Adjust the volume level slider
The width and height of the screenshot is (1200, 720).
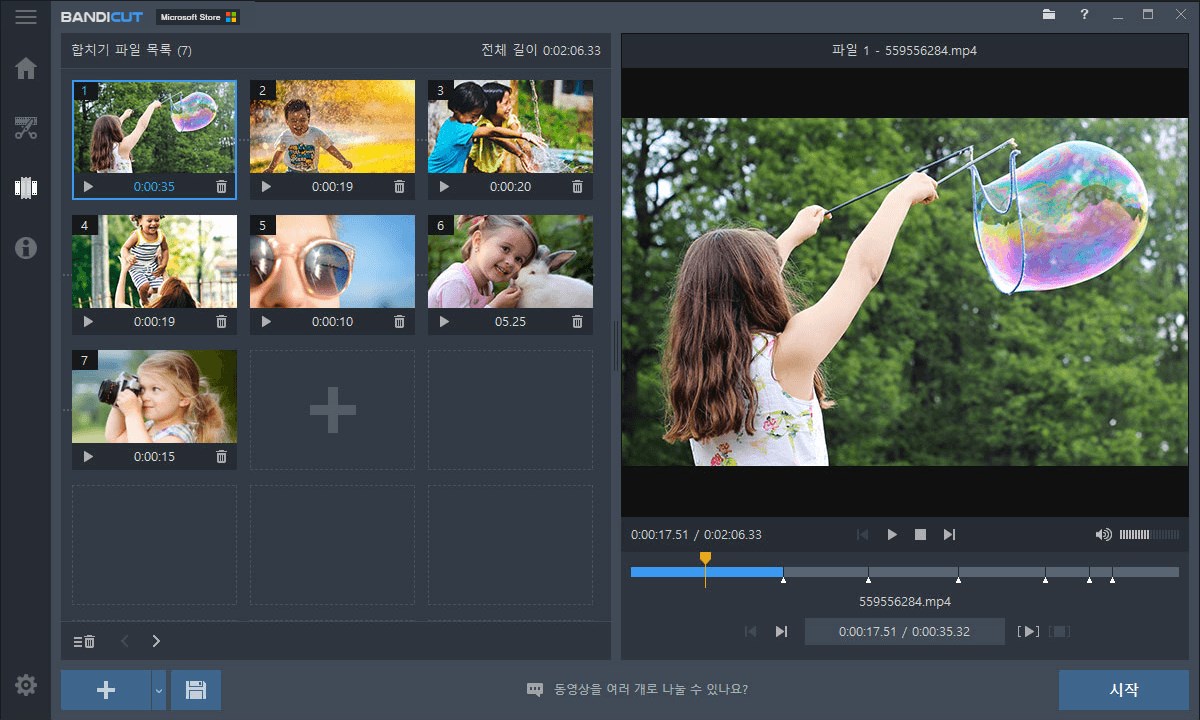point(1148,535)
